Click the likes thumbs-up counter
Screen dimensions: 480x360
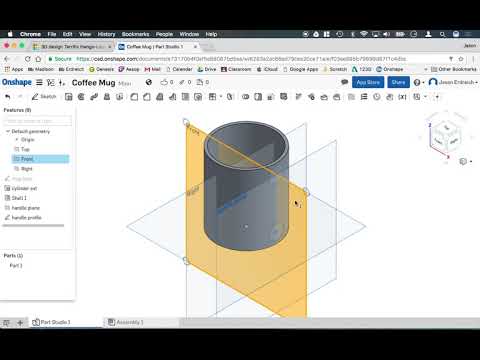click(x=167, y=82)
